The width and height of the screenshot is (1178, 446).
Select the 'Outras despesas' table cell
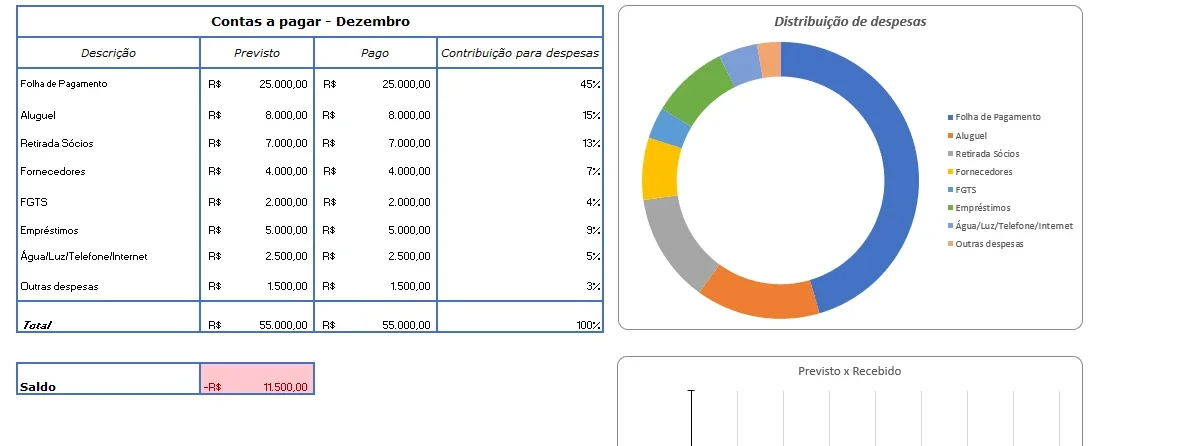click(x=108, y=286)
